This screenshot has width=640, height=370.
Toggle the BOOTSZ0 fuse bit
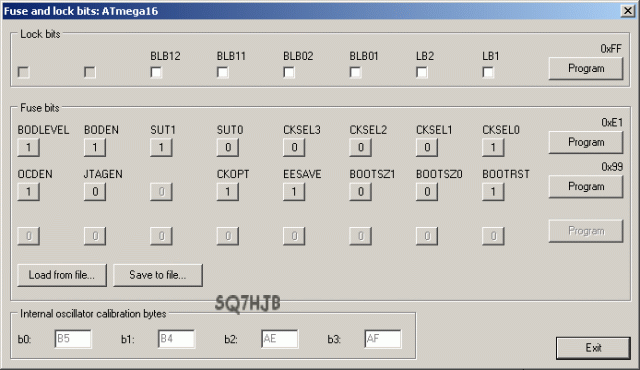pyautogui.click(x=427, y=192)
